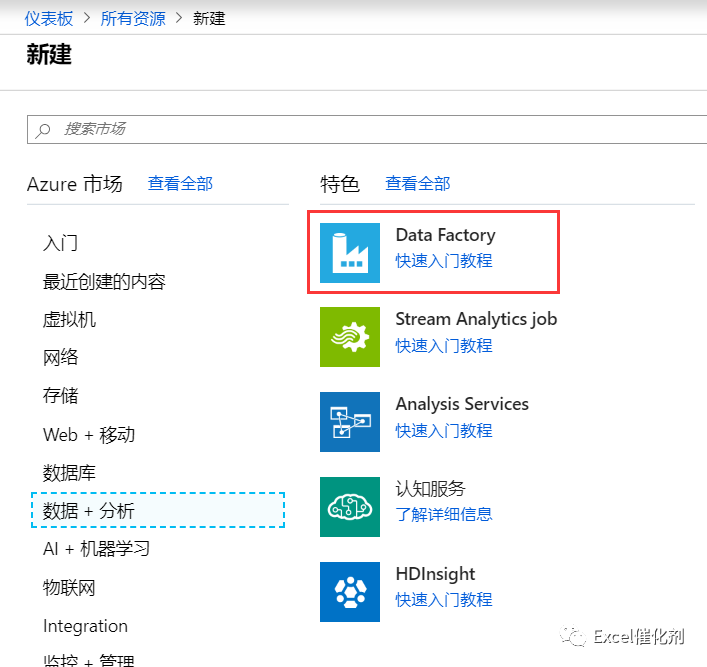The width and height of the screenshot is (707, 667).
Task: Select the Analysis Services icon
Action: 350,422
